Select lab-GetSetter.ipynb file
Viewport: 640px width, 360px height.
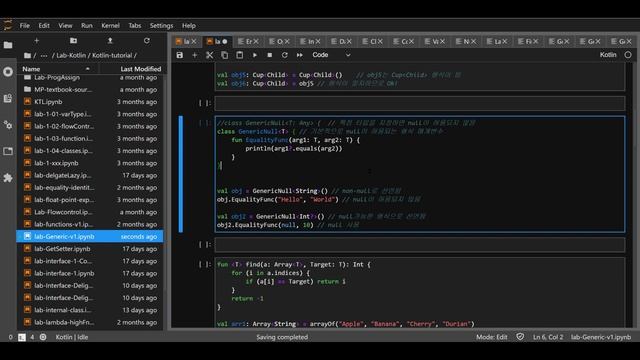coord(90,249)
